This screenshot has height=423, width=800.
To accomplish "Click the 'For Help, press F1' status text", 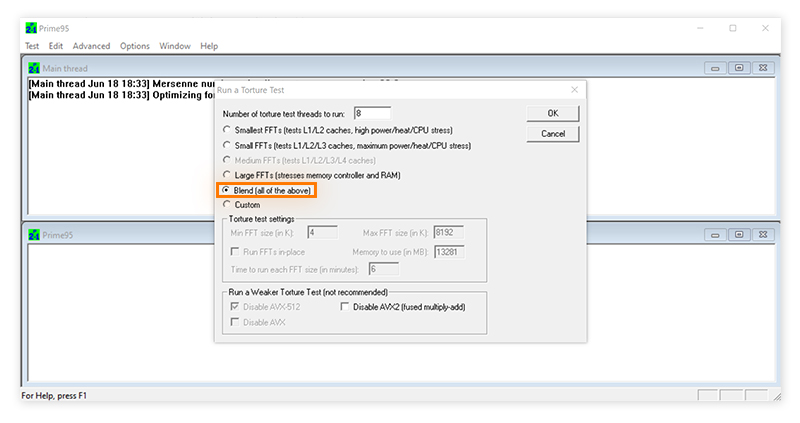I will 54,395.
